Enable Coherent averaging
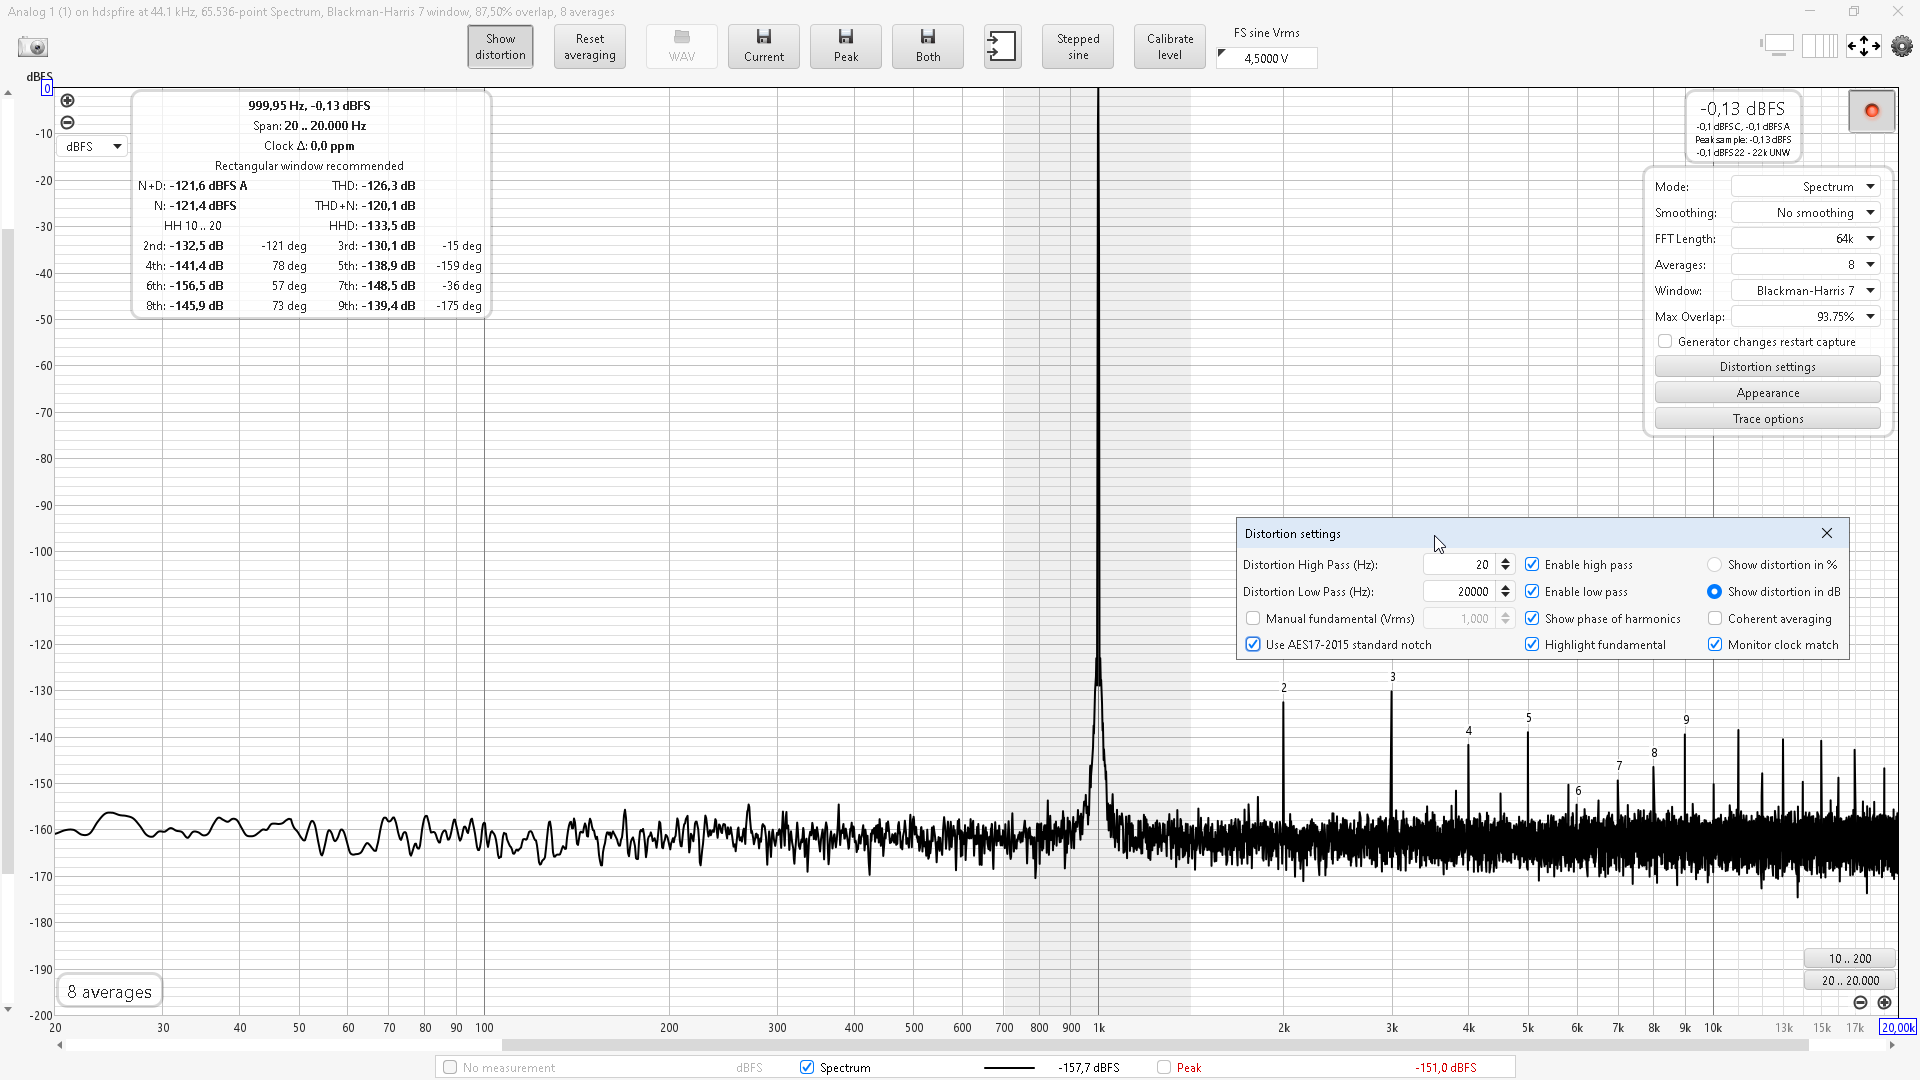The height and width of the screenshot is (1080, 1920). pos(1715,618)
